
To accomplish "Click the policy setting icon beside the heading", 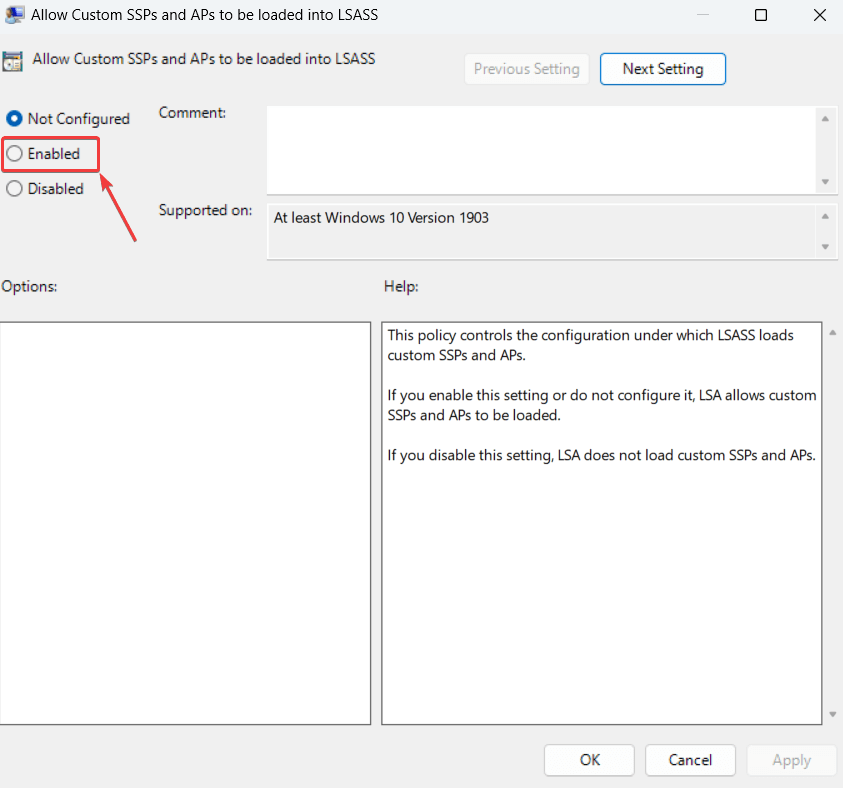I will tap(14, 60).
